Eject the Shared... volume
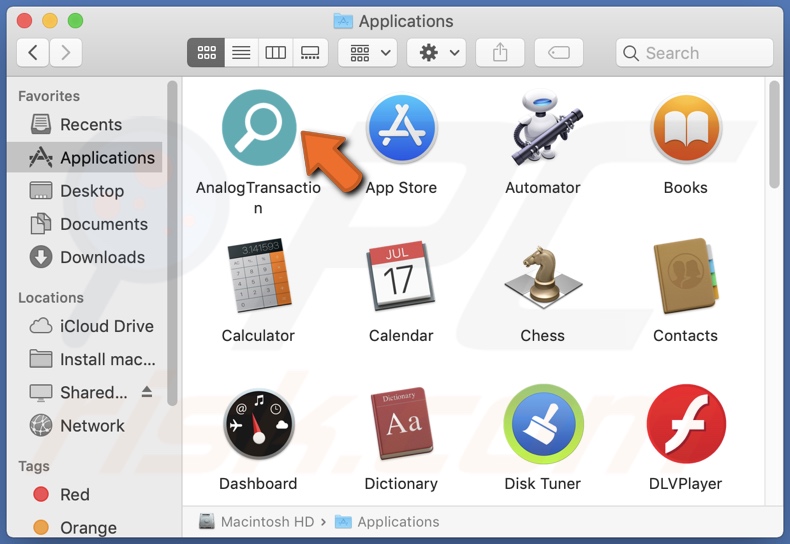 (x=147, y=392)
